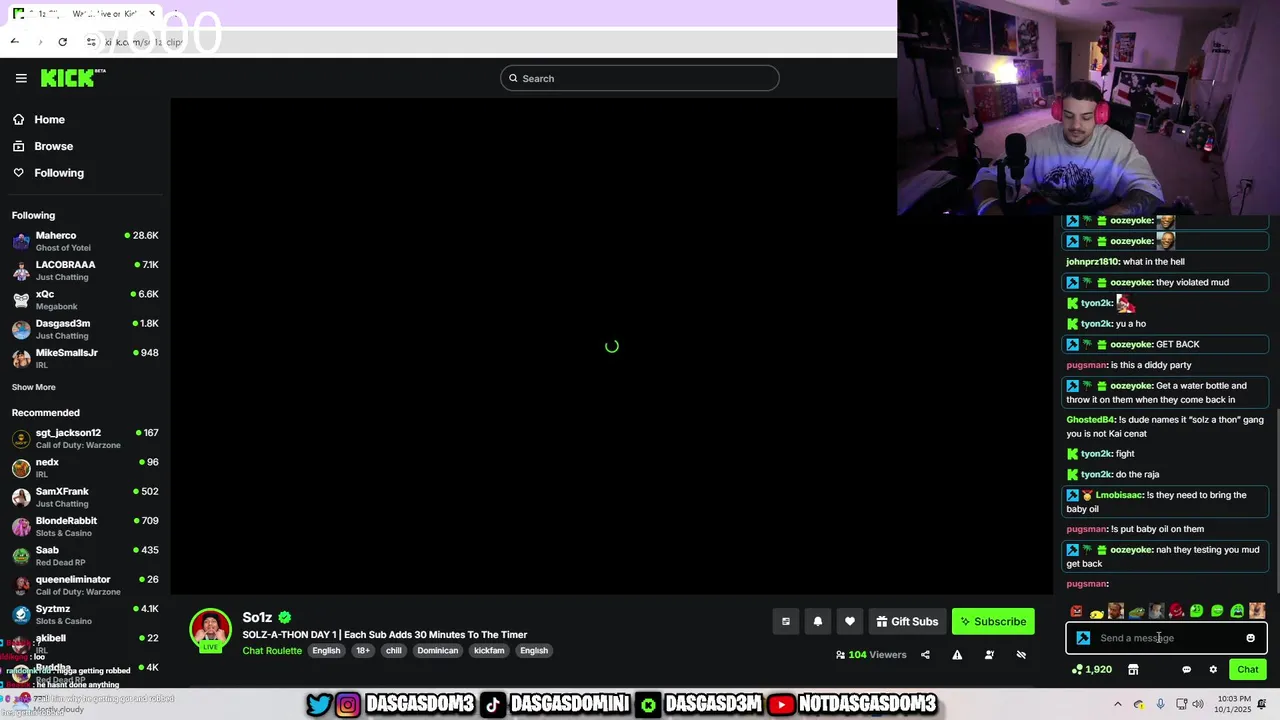Click the site info icon in address bar

(x=91, y=41)
